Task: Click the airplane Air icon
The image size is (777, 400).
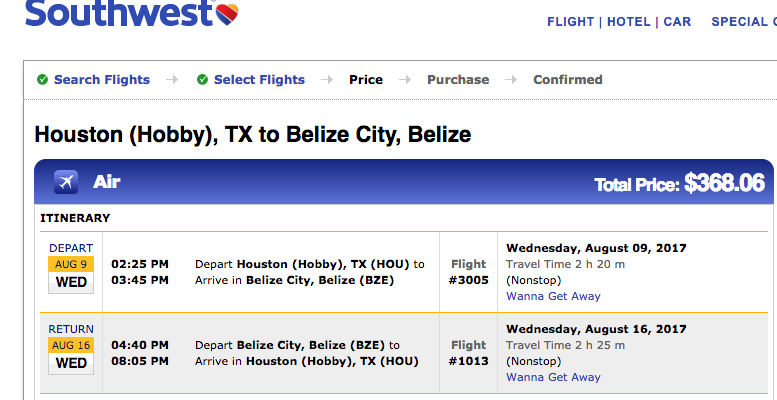Action: tap(66, 182)
